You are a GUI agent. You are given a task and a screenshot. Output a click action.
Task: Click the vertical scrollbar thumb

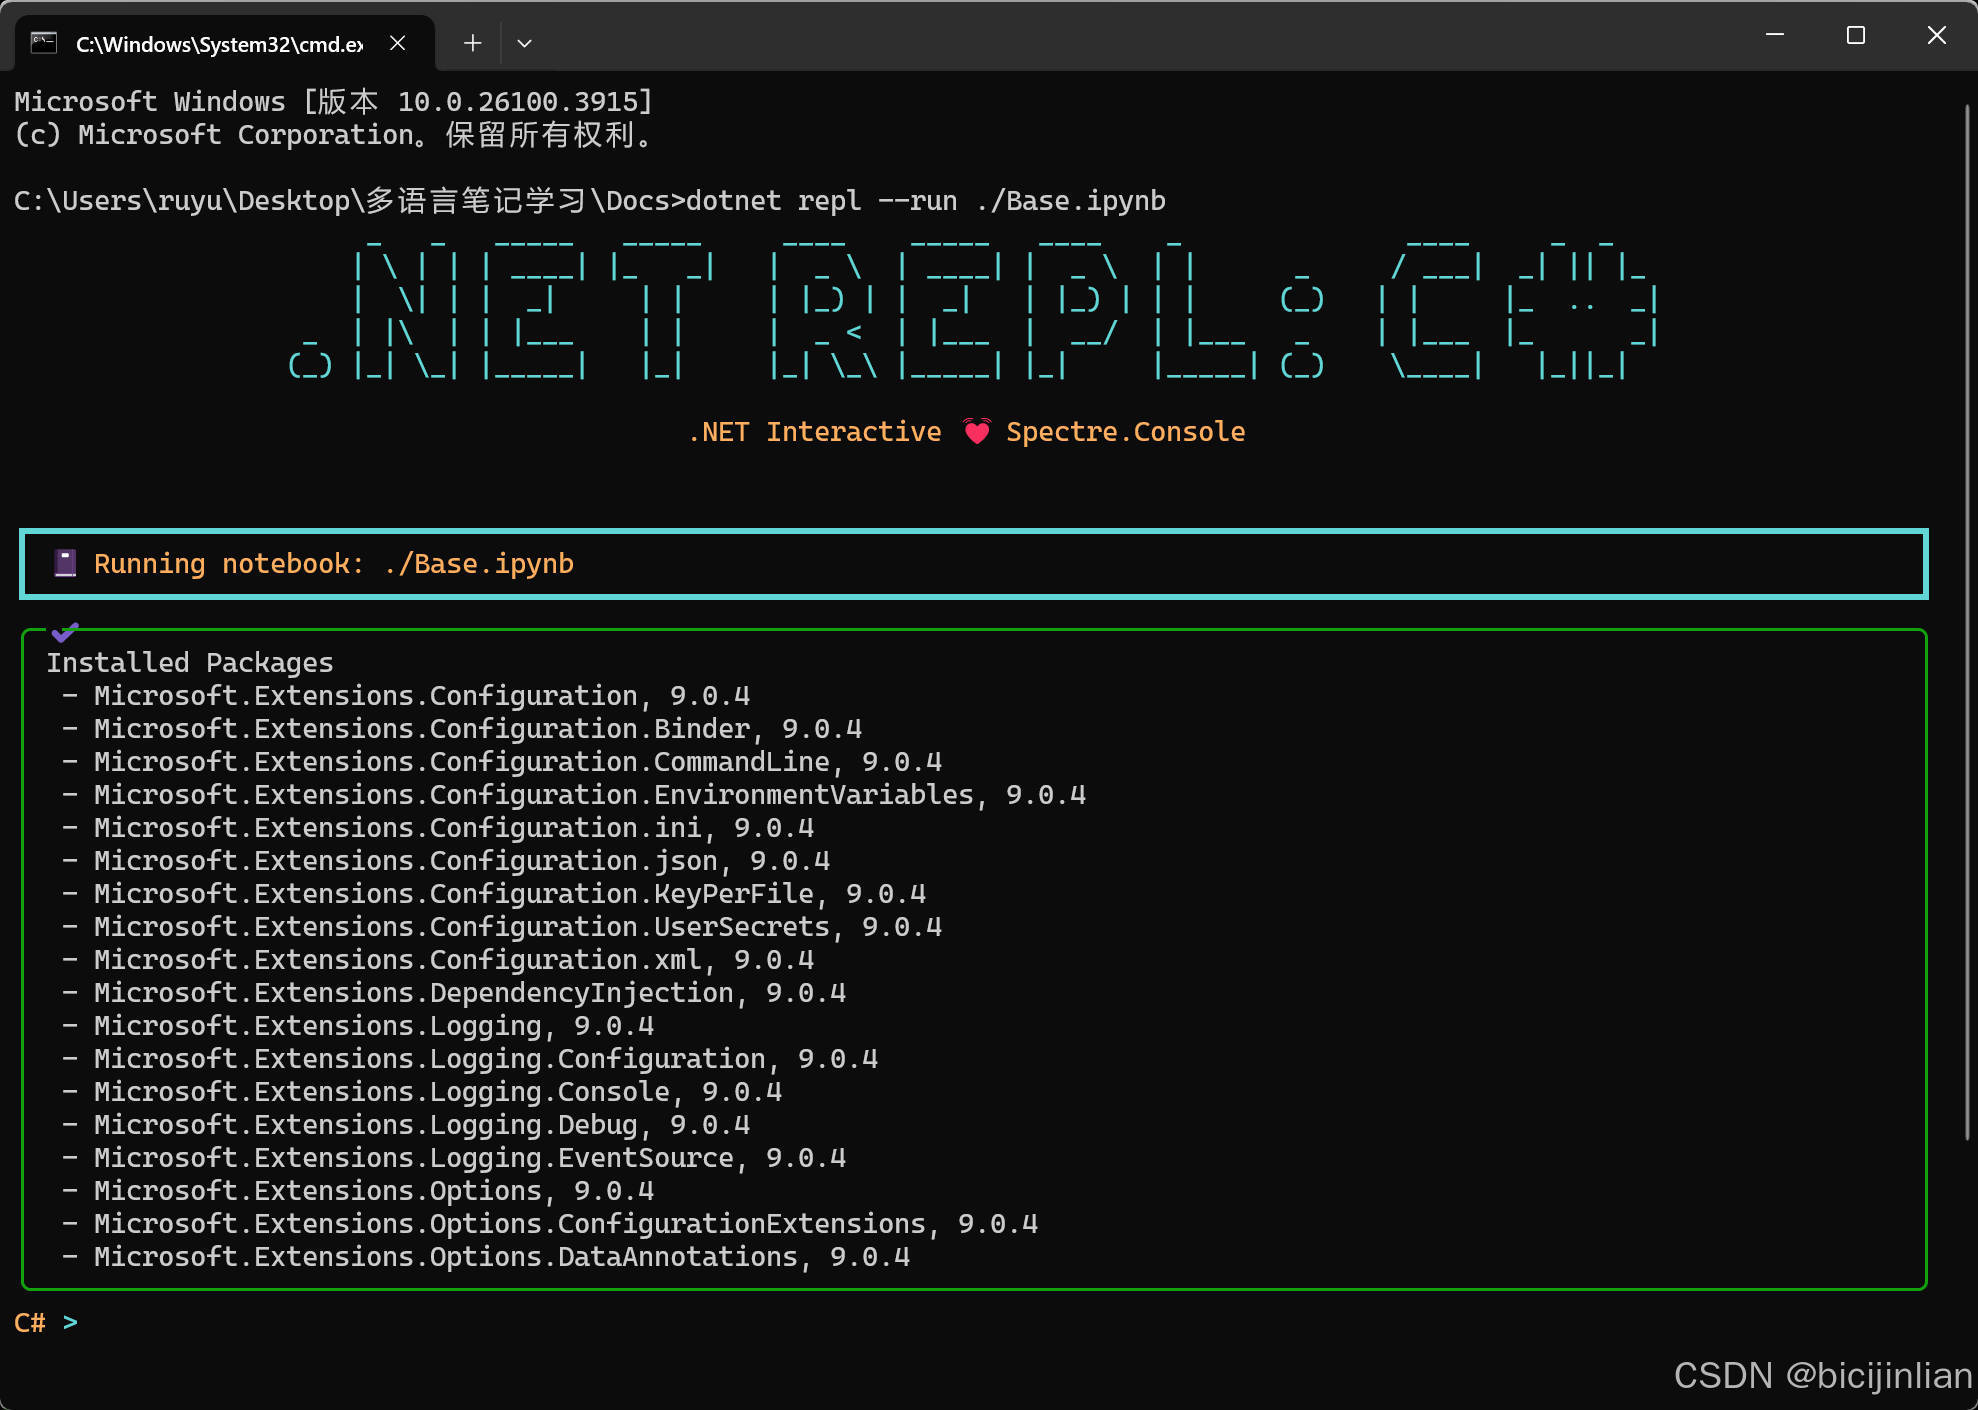[1966, 620]
